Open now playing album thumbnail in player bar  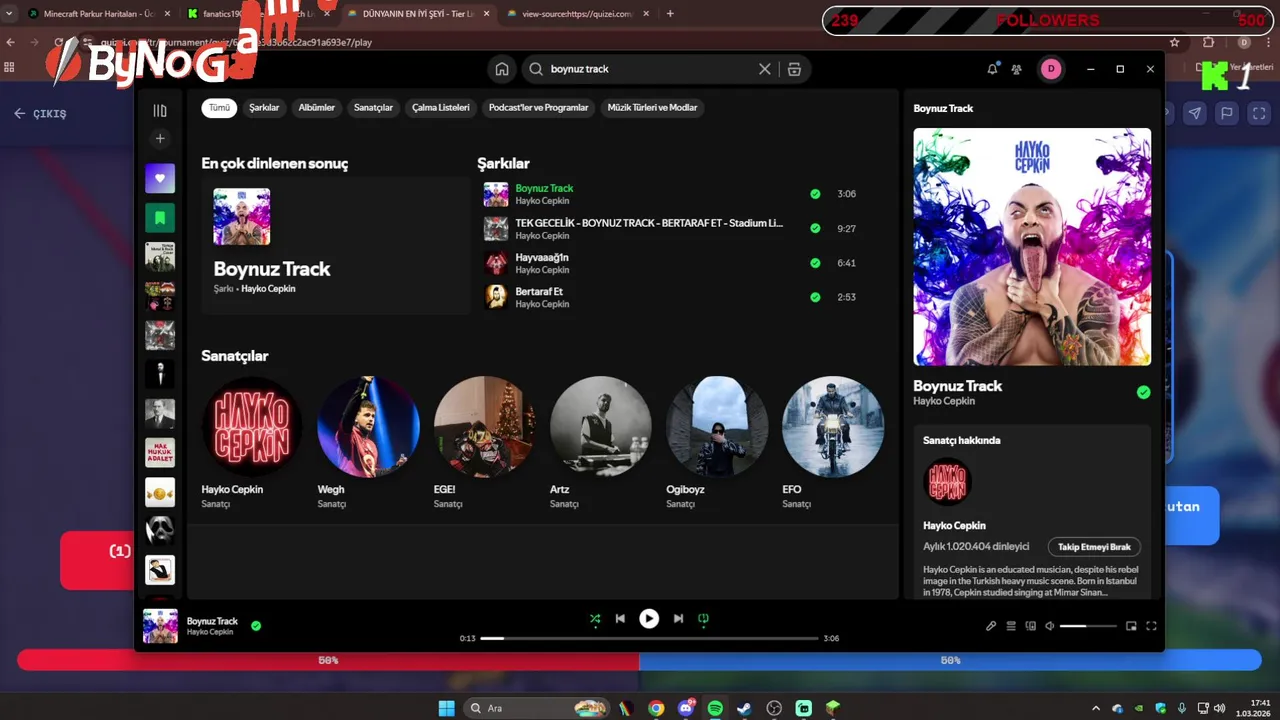coord(160,626)
